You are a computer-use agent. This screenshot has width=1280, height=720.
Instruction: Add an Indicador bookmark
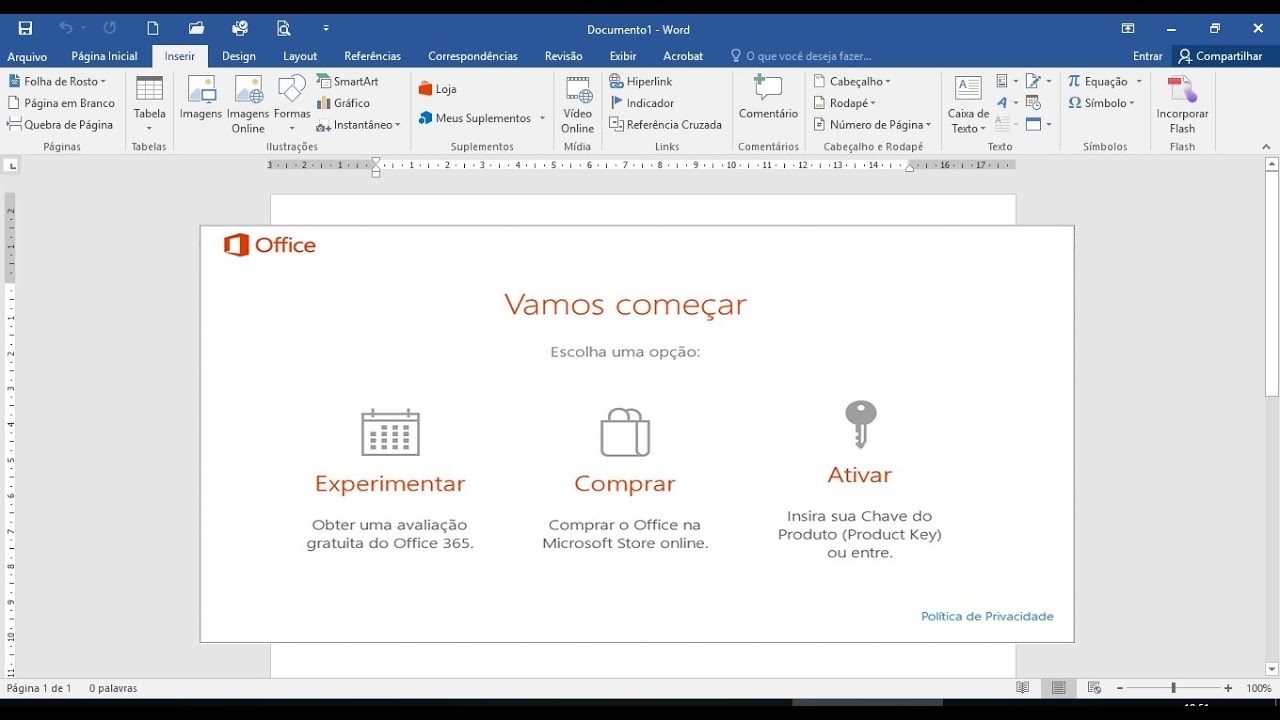click(x=642, y=103)
